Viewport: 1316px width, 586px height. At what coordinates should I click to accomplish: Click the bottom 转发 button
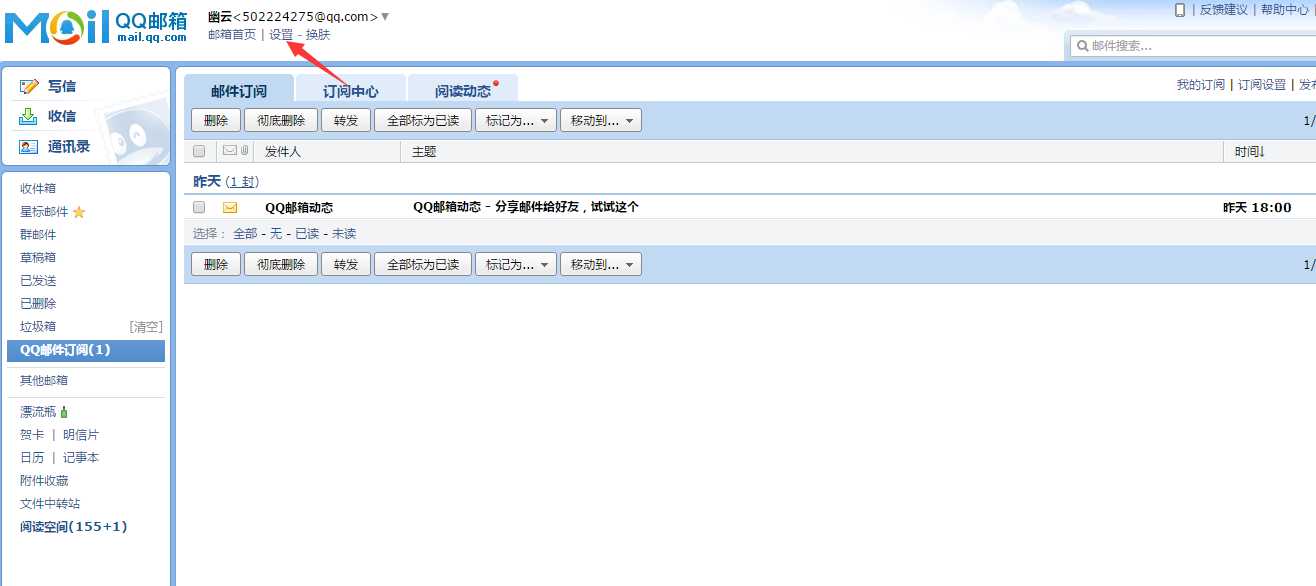[346, 265]
